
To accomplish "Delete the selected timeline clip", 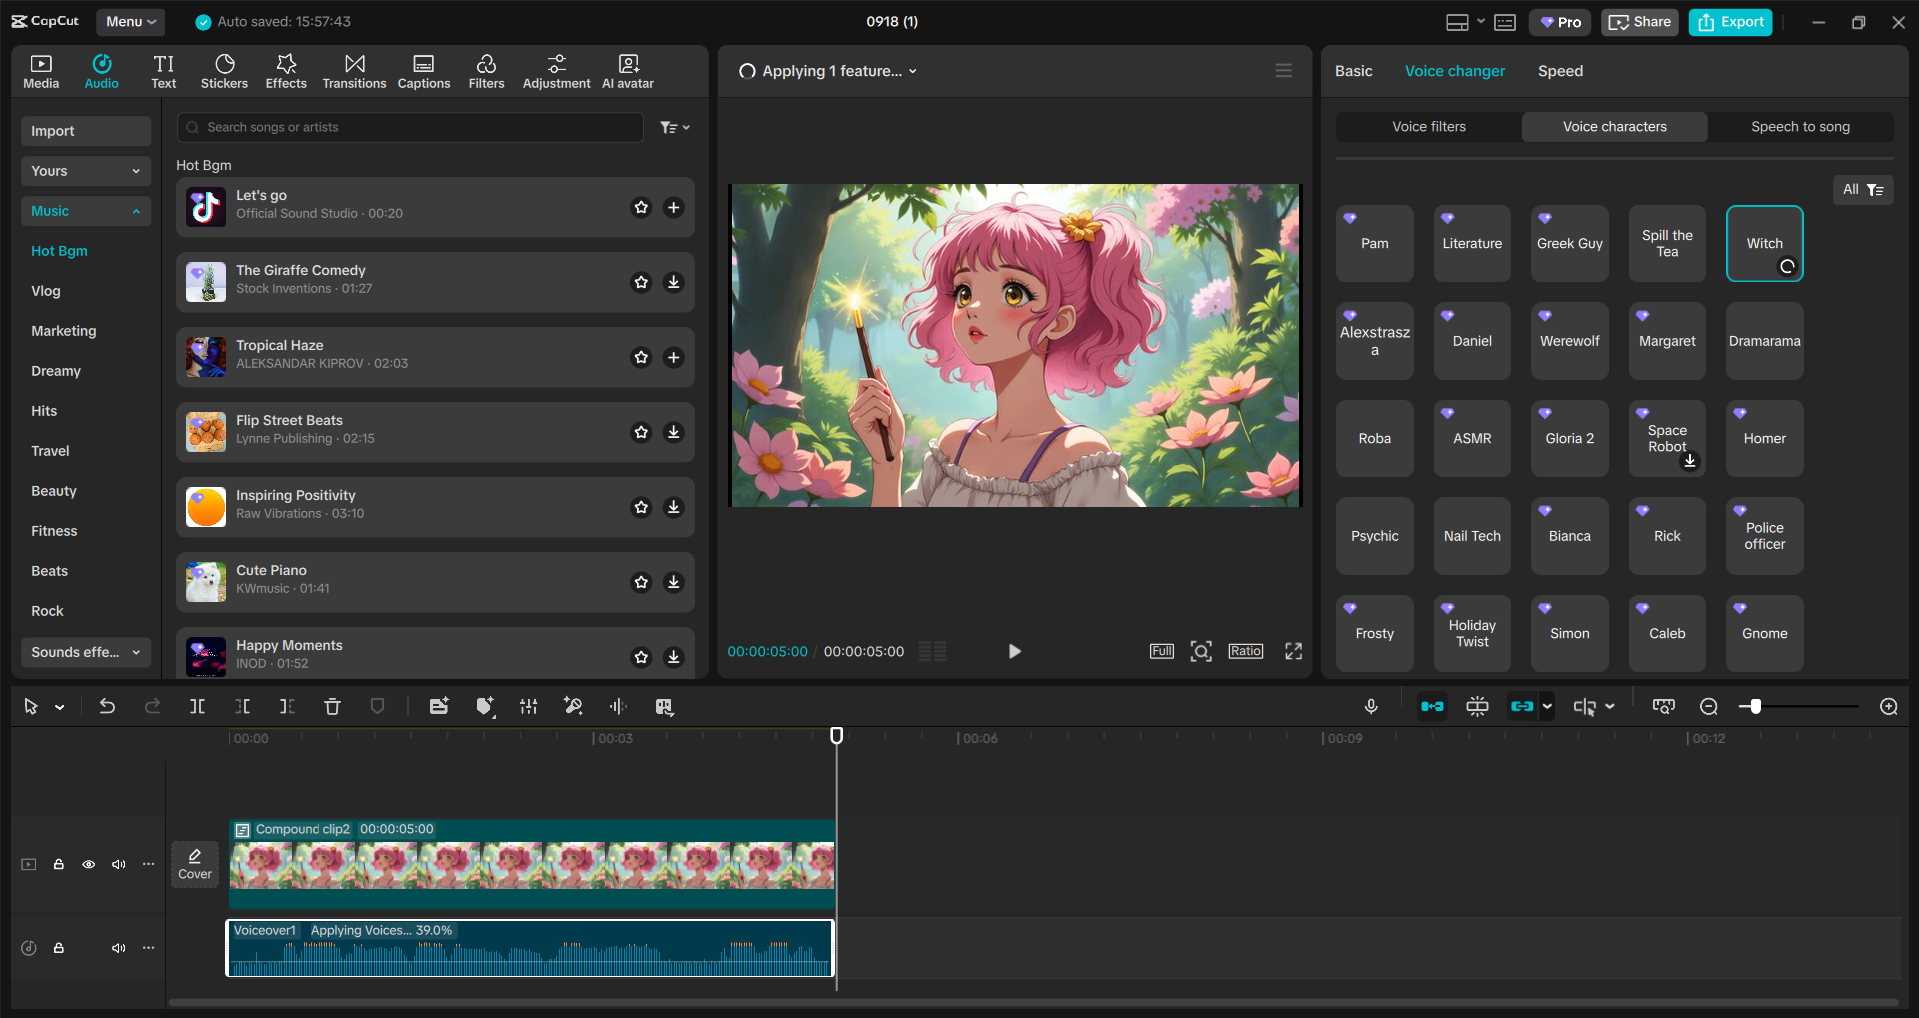I will click(x=332, y=706).
